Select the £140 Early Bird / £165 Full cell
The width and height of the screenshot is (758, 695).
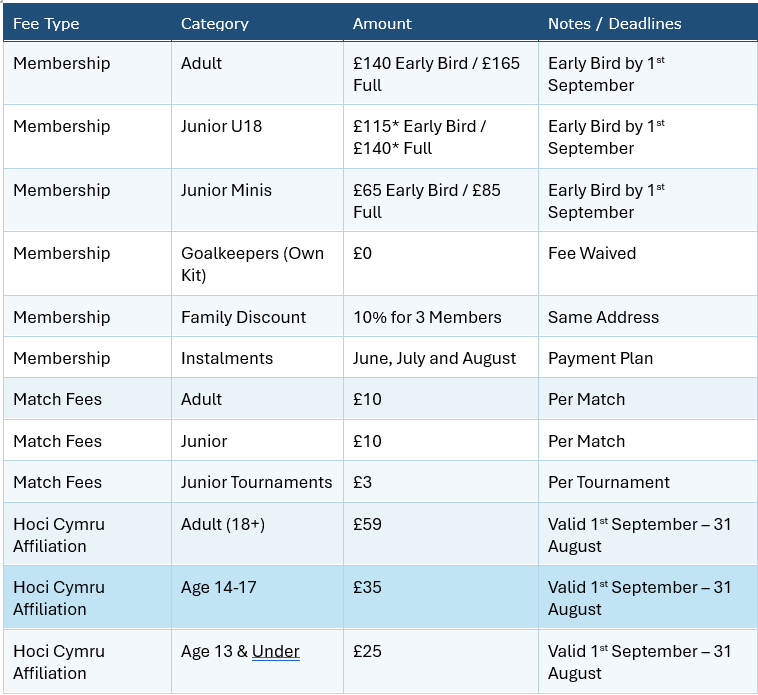point(440,73)
